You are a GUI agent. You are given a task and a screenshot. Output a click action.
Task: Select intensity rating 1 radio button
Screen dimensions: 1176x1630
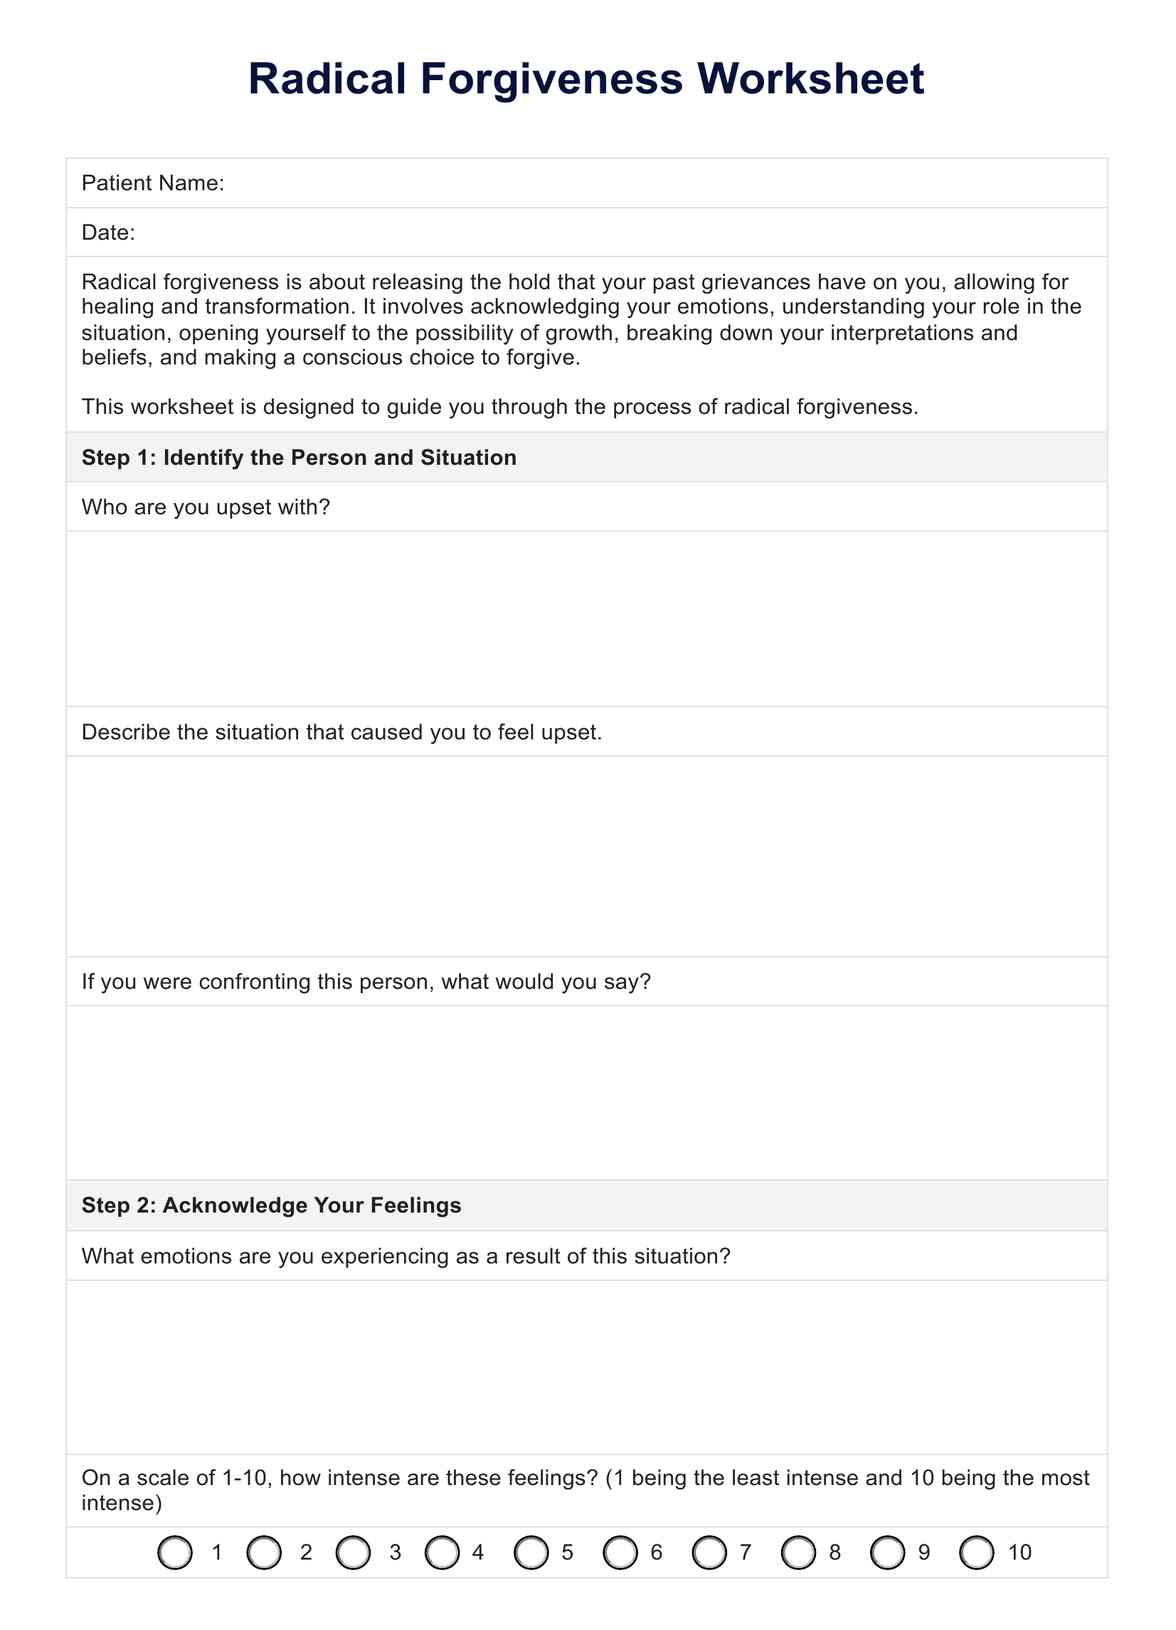click(x=175, y=1552)
